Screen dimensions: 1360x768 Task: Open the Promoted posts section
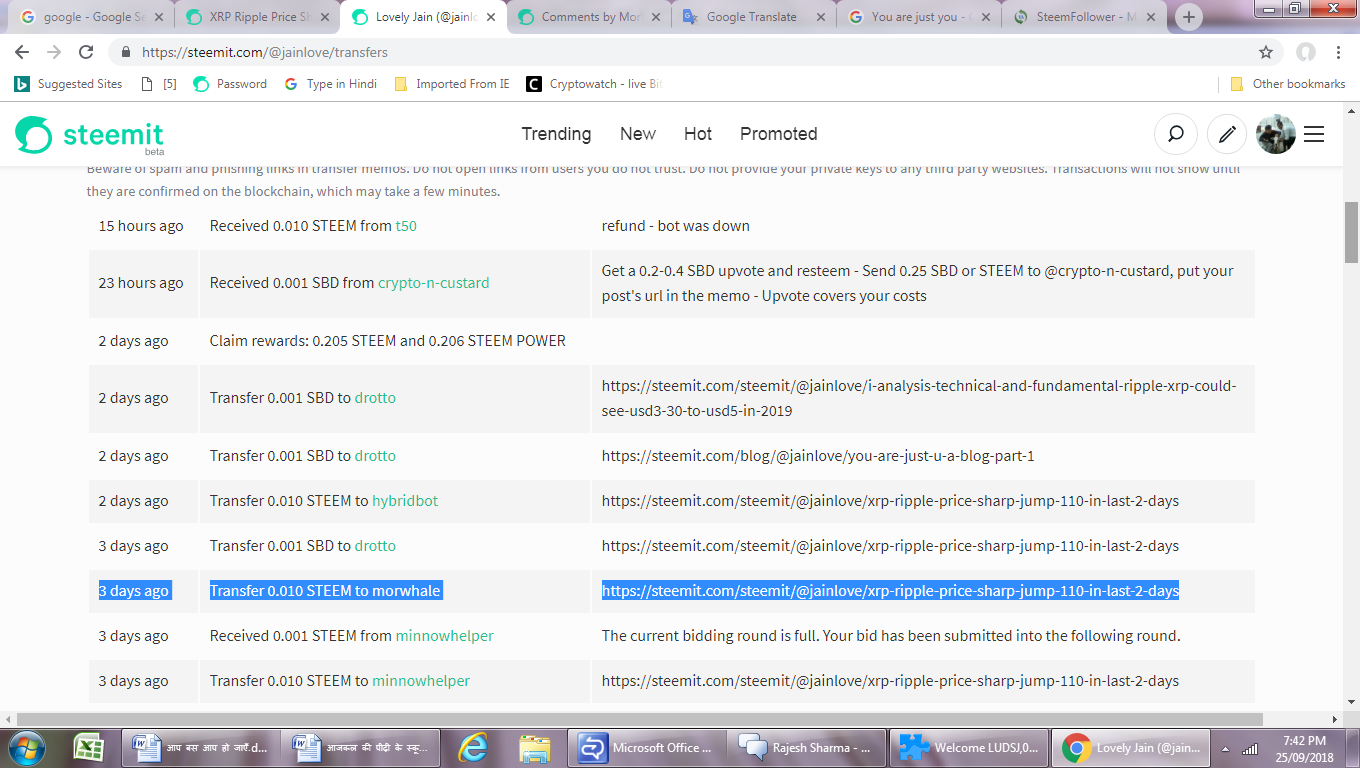pos(779,134)
